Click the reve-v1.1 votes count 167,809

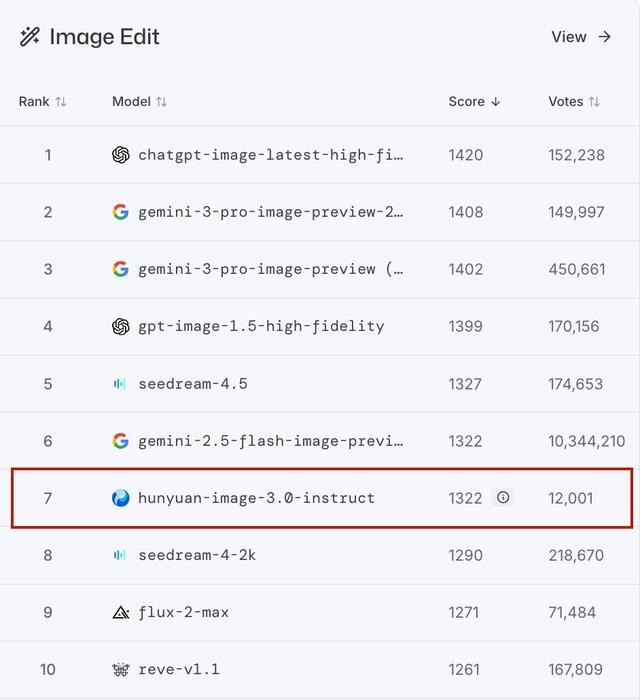tap(576, 669)
